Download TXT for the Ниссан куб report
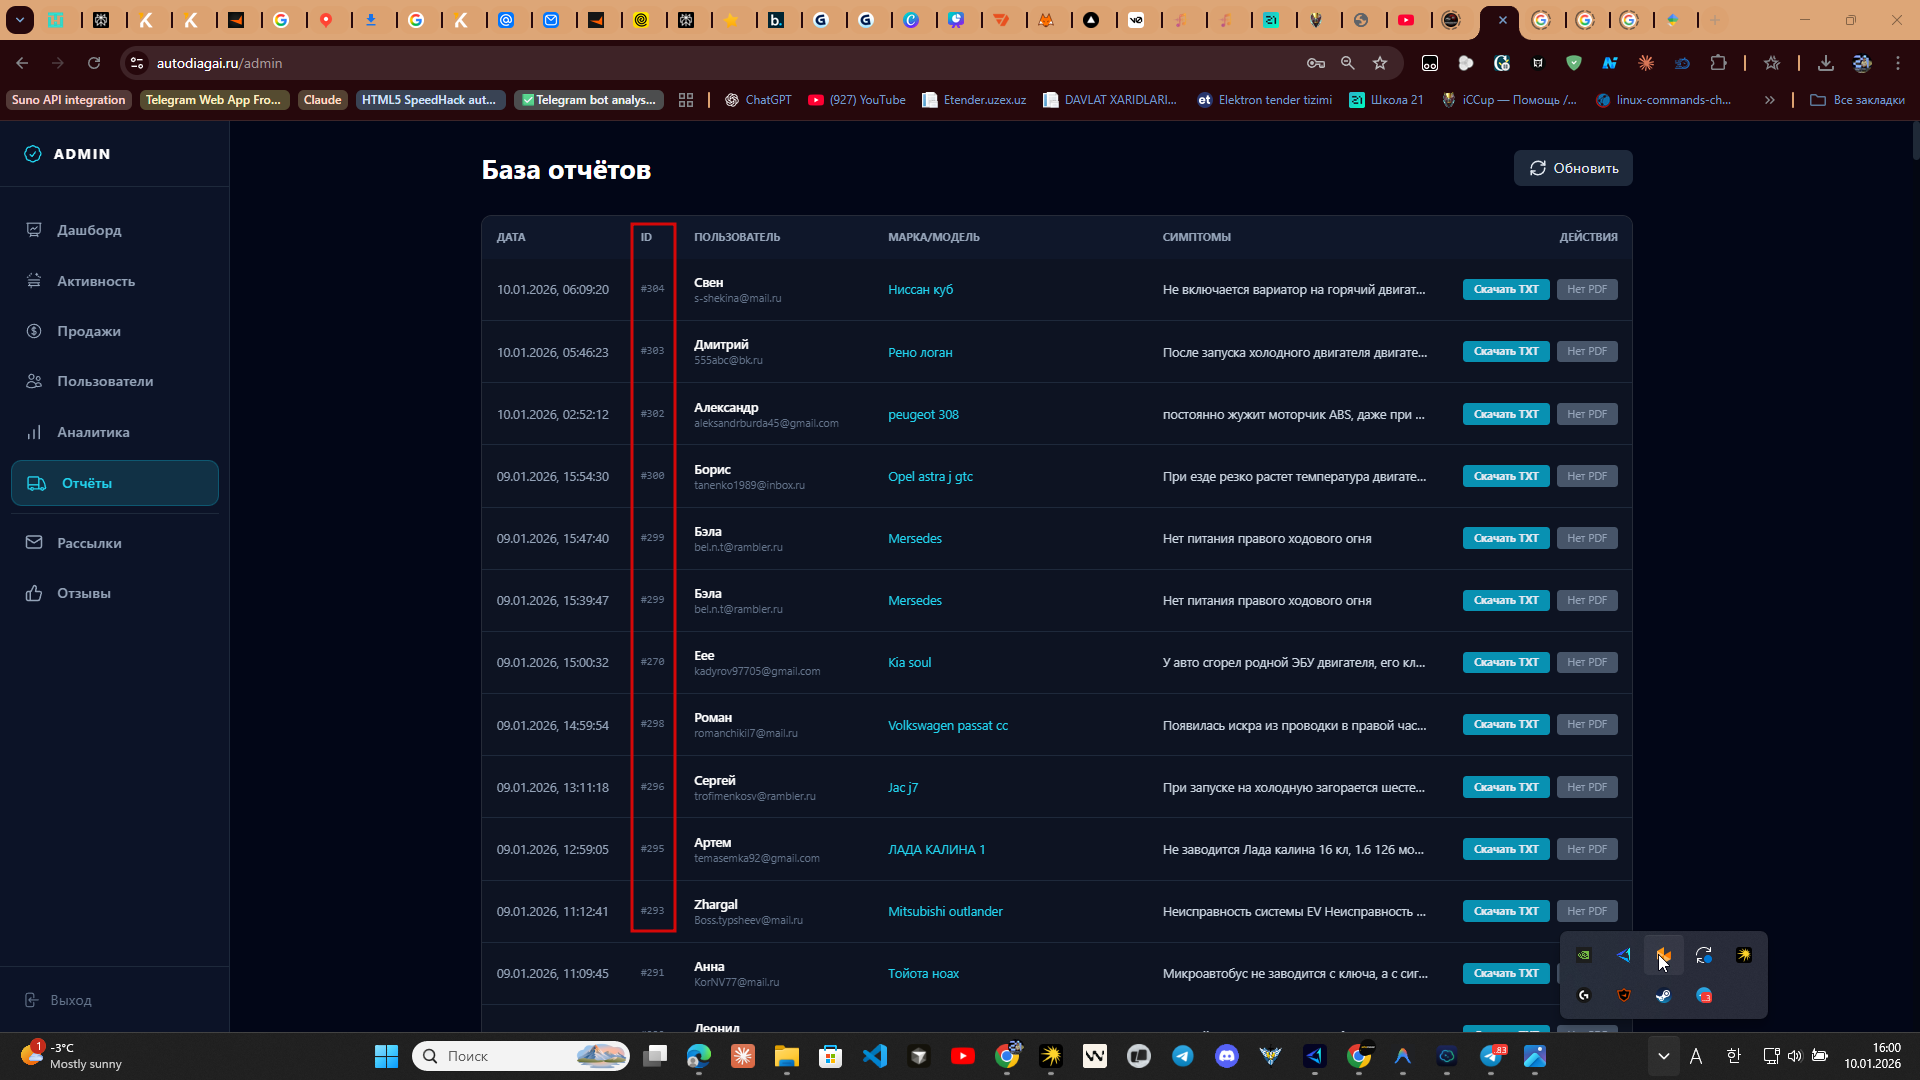 point(1505,289)
